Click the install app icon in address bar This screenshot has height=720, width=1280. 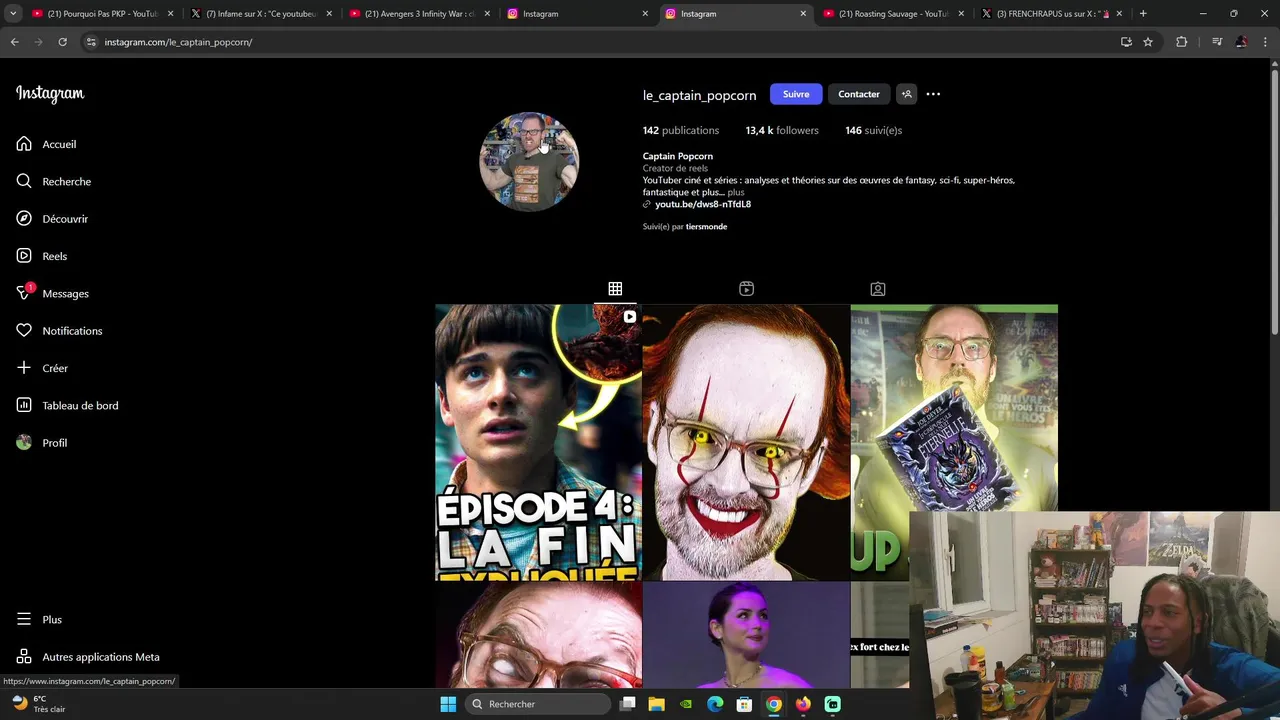pyautogui.click(x=1126, y=42)
